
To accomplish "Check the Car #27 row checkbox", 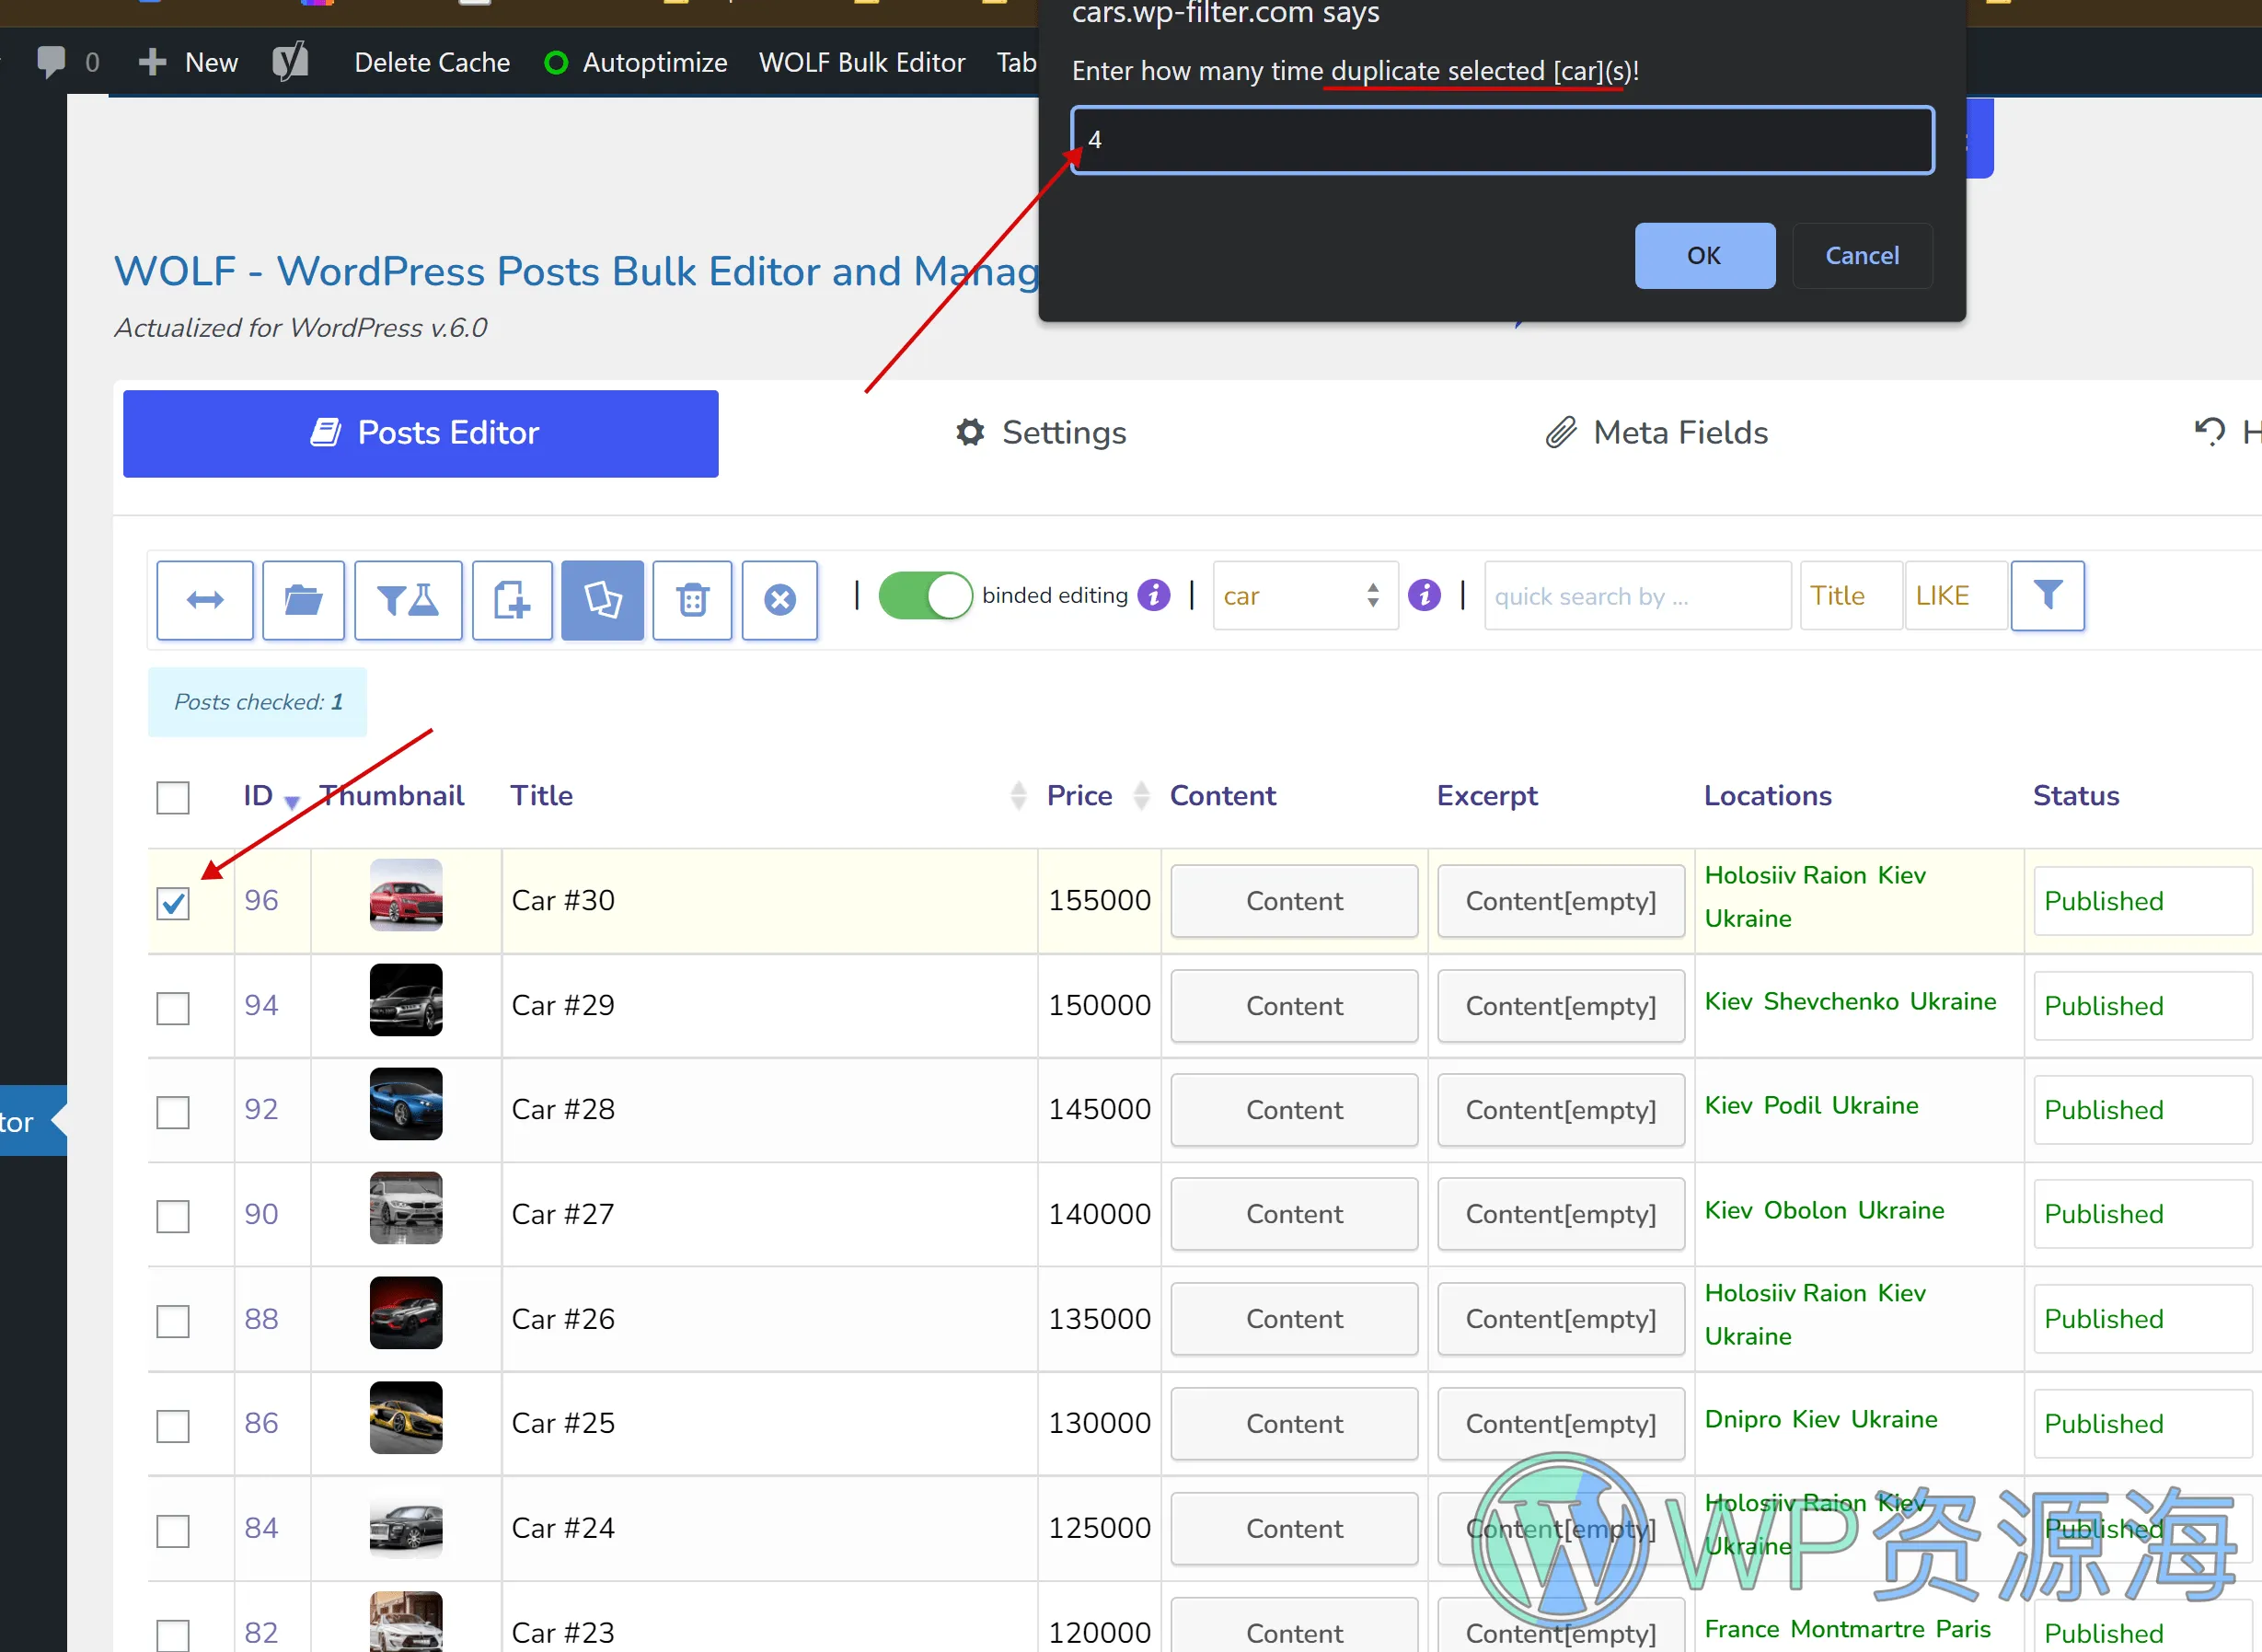I will tap(173, 1217).
